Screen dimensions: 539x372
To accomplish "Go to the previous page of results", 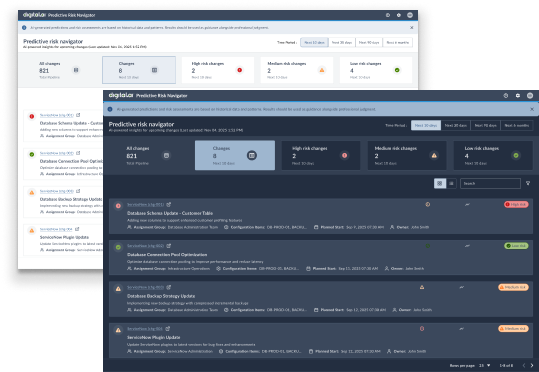I will [524, 365].
